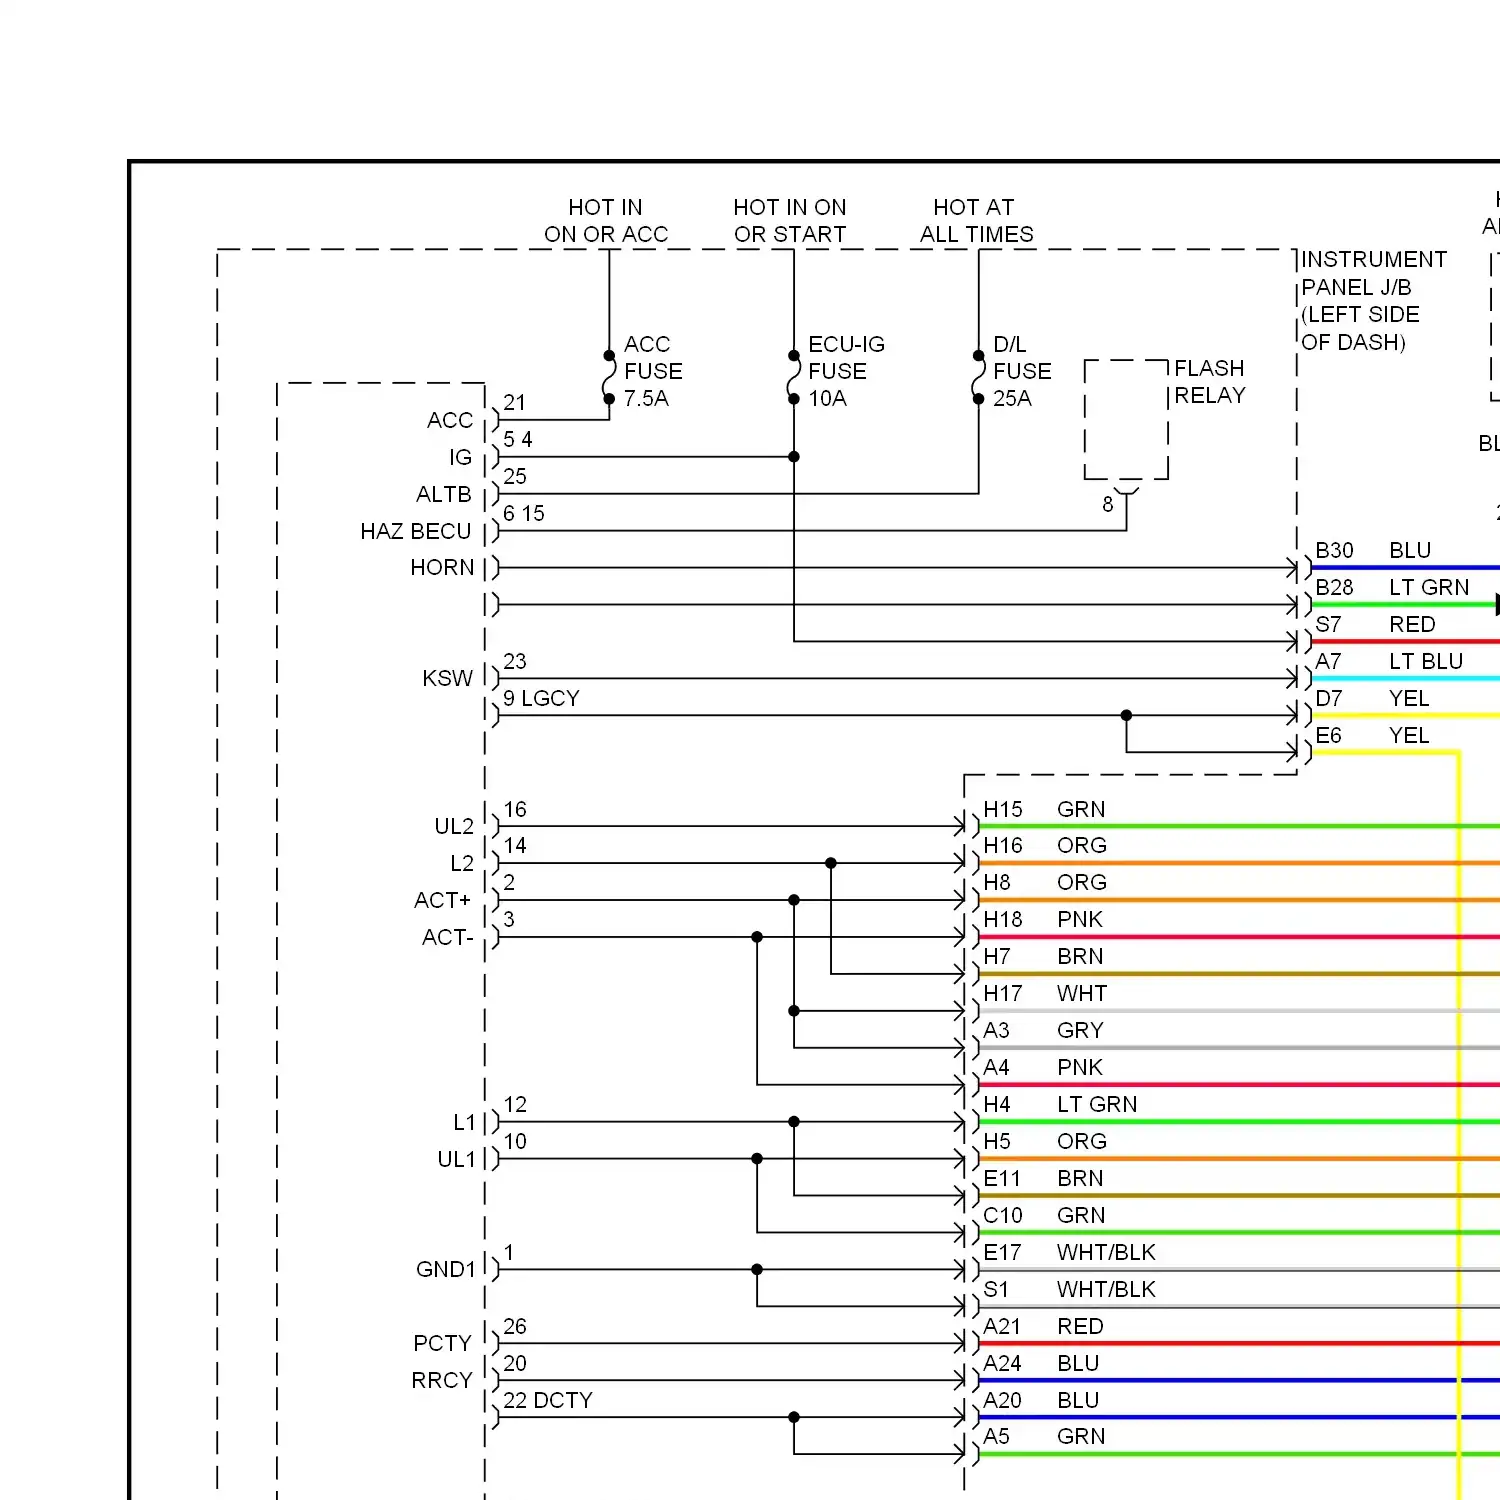
Task: Click the "UL2" terminal name
Action: coord(454,826)
